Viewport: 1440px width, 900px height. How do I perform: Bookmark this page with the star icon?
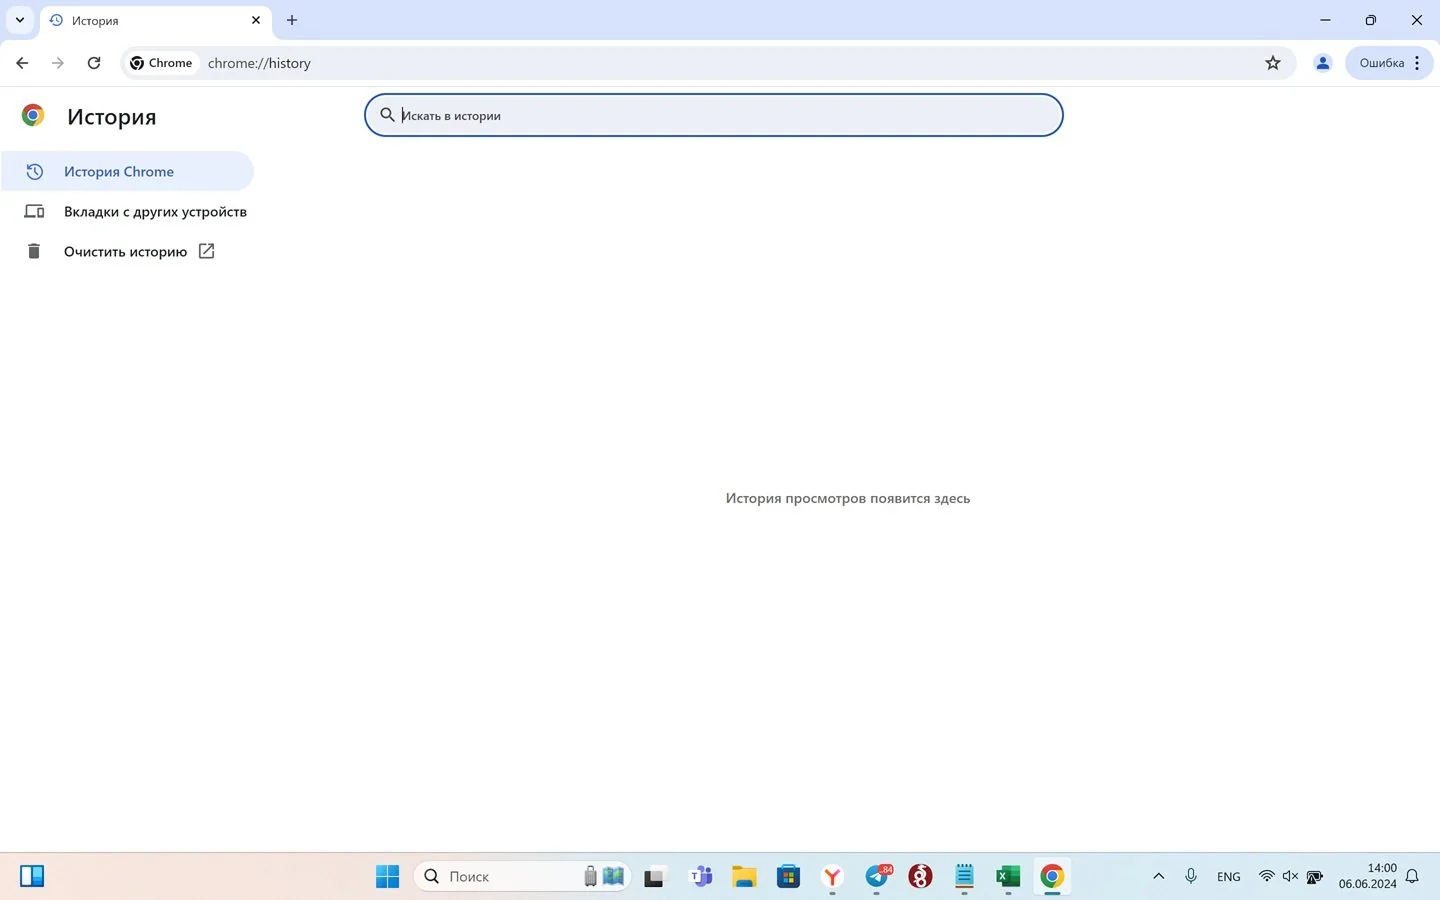click(x=1273, y=63)
